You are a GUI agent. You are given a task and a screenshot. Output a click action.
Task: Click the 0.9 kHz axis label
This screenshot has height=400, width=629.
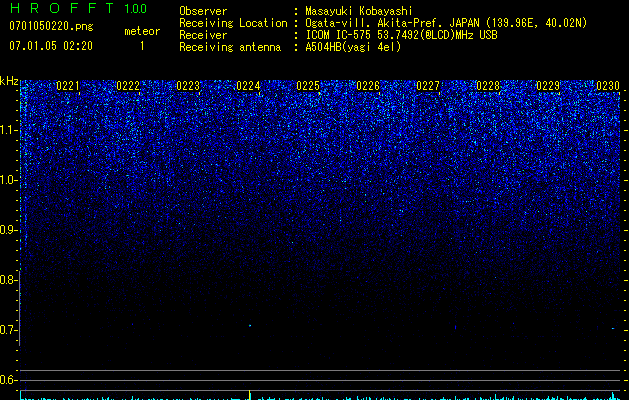point(8,230)
